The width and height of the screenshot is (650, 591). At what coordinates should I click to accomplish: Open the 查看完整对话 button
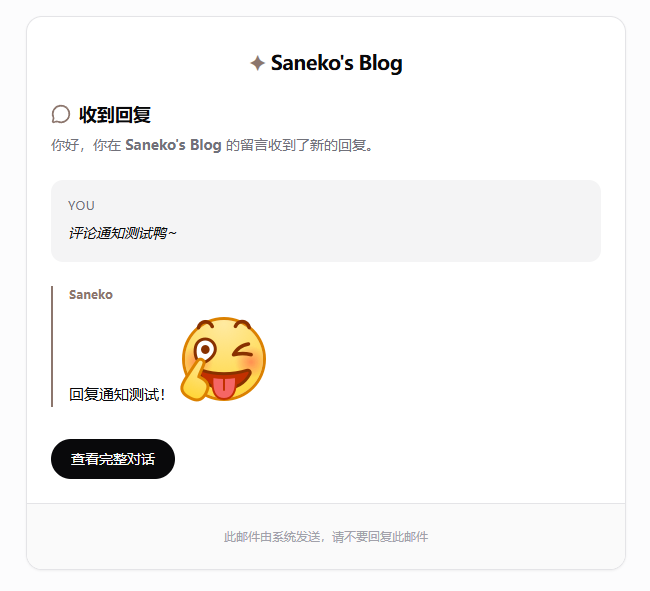click(x=113, y=459)
